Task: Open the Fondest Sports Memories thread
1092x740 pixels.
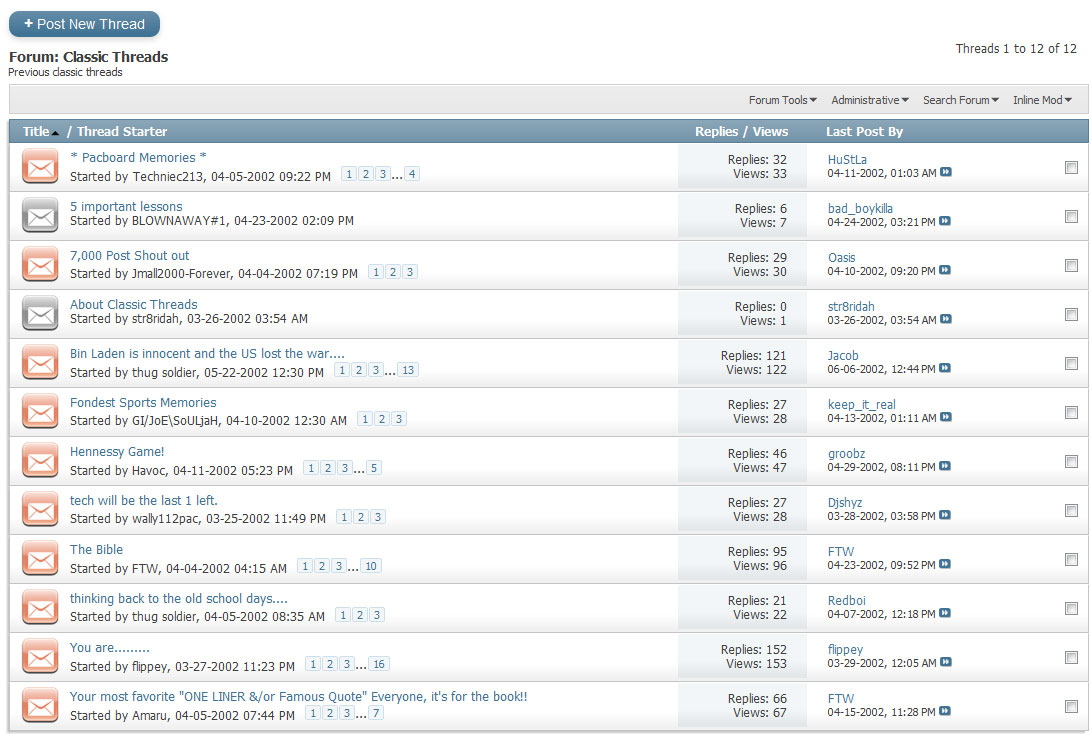Action: tap(143, 403)
